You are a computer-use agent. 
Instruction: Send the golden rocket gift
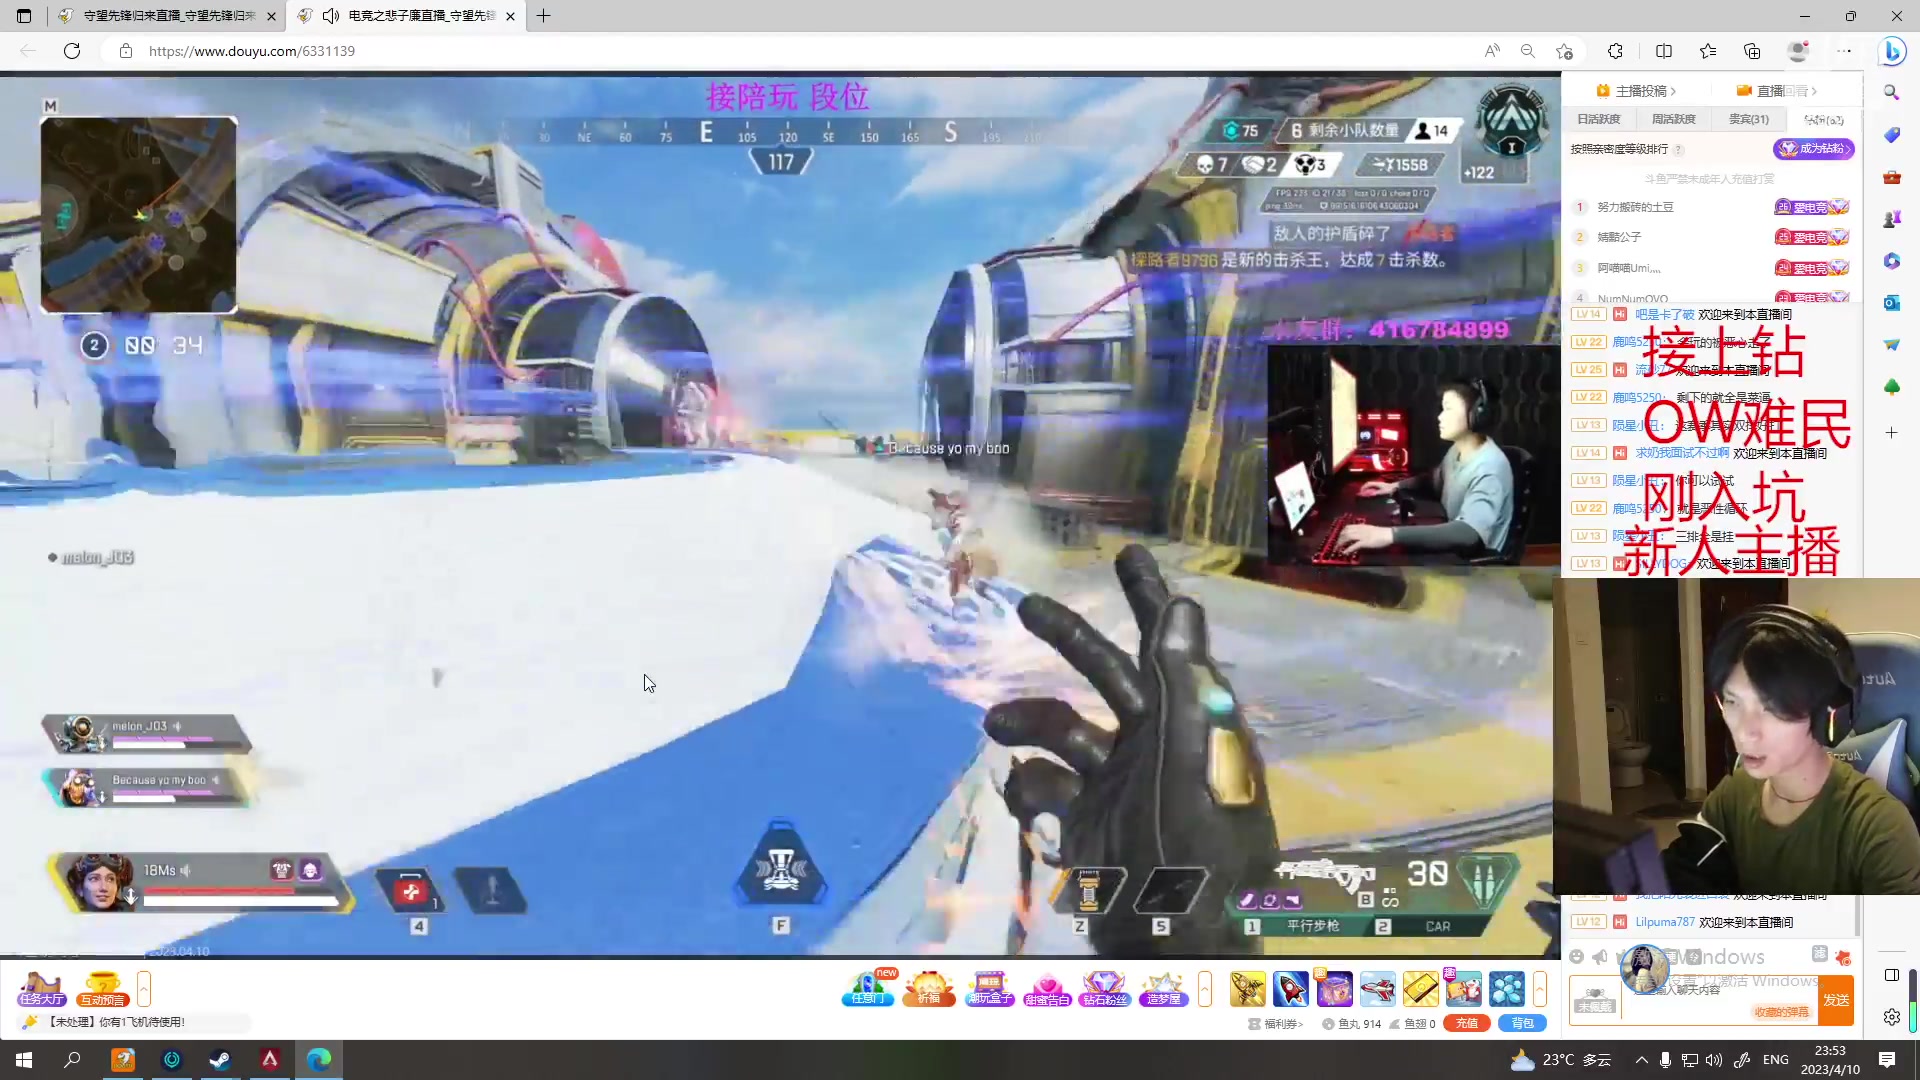(1247, 989)
